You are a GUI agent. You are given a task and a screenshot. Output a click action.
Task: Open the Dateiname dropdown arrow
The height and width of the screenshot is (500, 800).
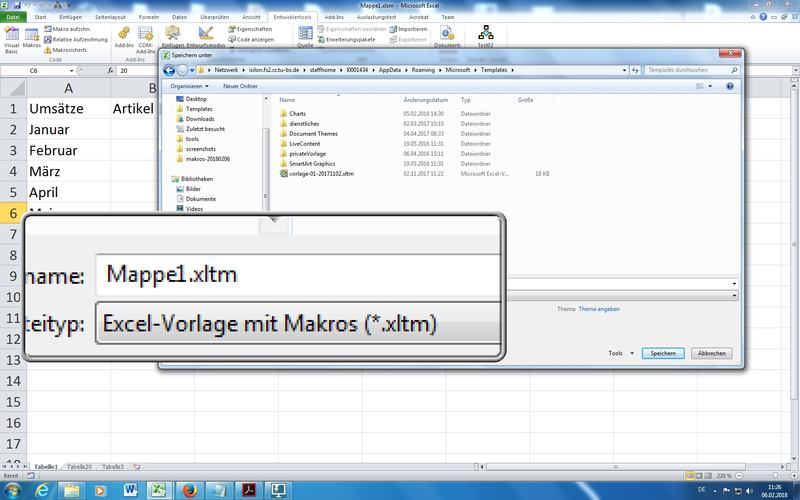(x=735, y=284)
